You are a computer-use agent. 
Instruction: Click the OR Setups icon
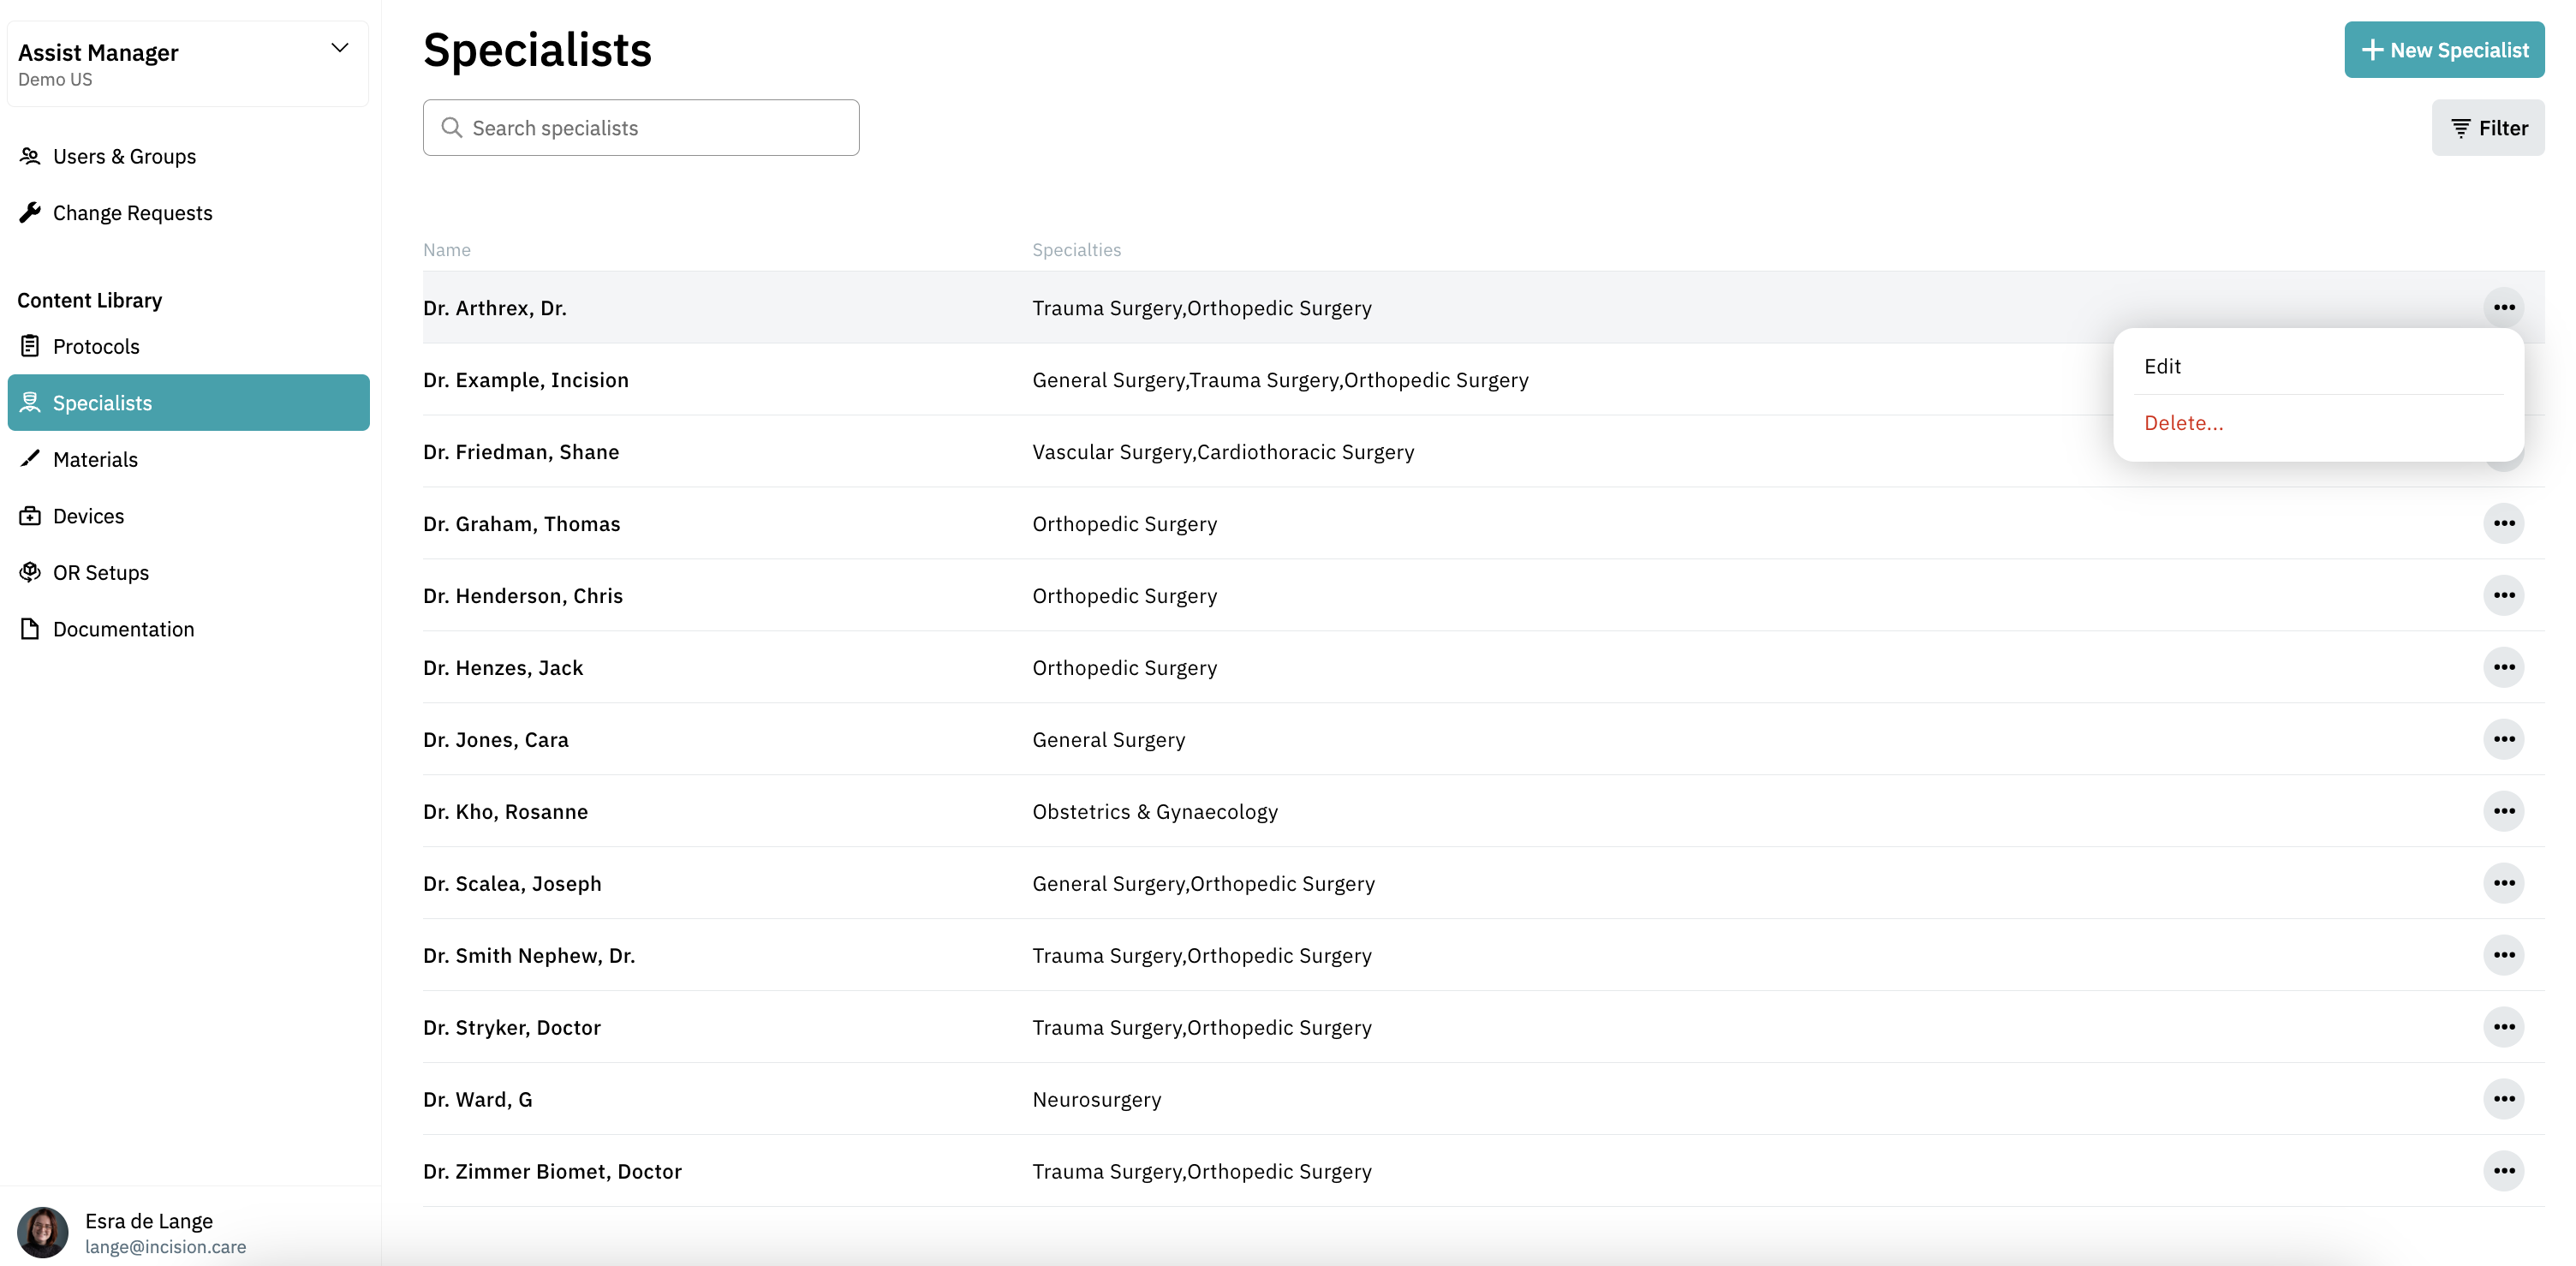30,572
